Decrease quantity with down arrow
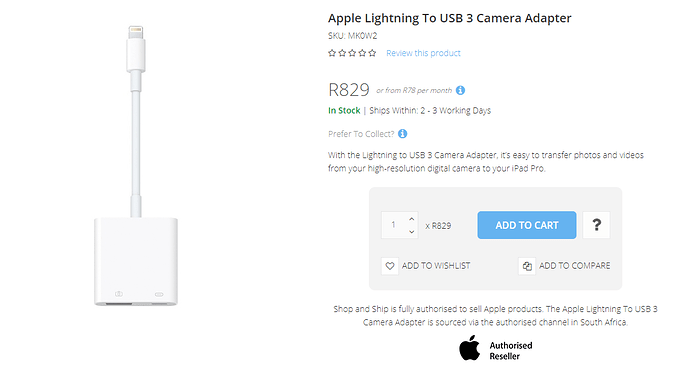The height and width of the screenshot is (376, 690). (x=411, y=232)
